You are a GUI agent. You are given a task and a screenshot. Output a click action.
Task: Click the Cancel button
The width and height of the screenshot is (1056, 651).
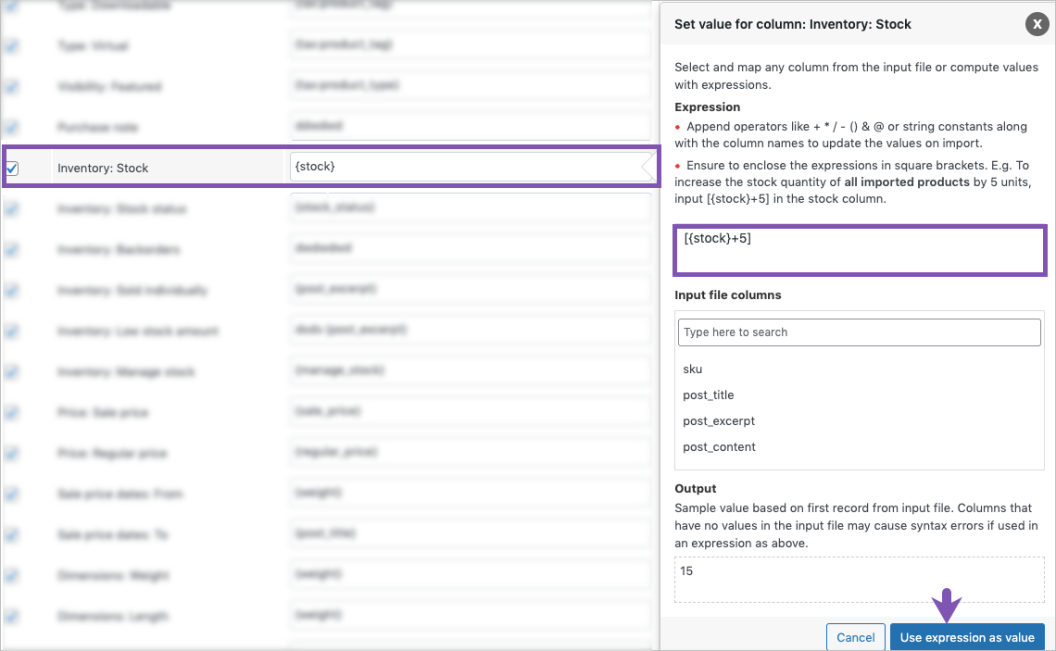(x=855, y=637)
